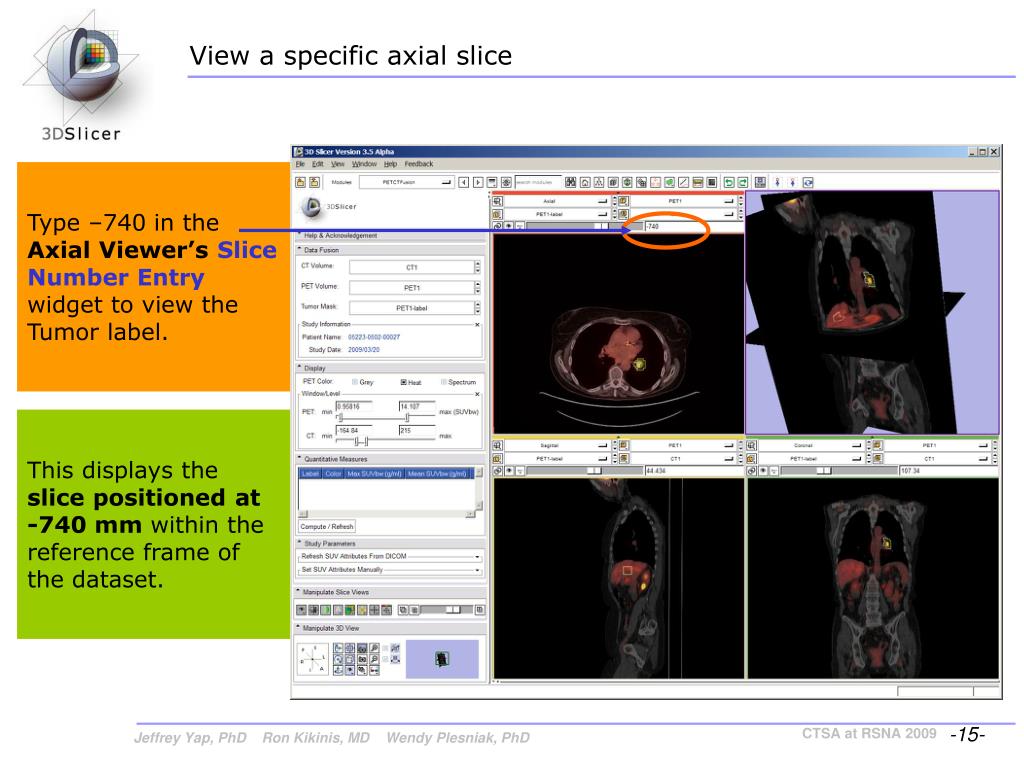Click the Compute / Refresh button
This screenshot has height=768, width=1024.
coord(327,527)
